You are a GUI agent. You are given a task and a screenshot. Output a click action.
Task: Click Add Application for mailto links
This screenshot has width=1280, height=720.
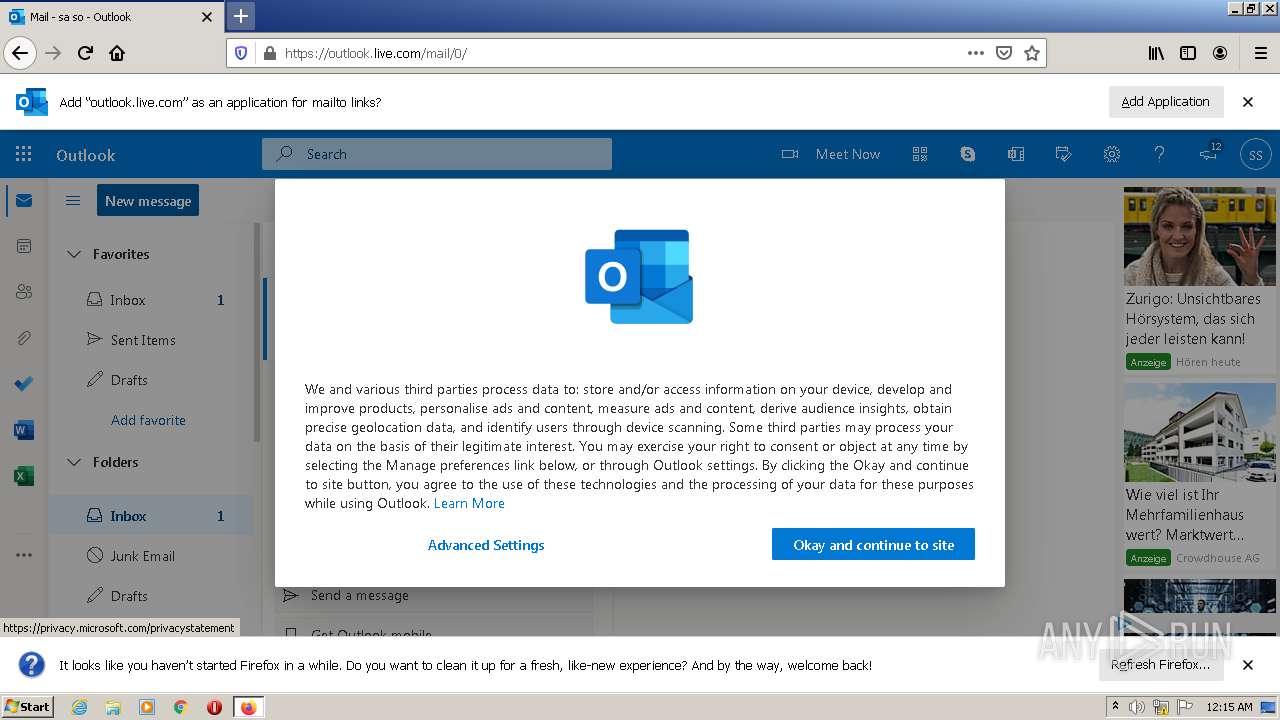(1166, 102)
